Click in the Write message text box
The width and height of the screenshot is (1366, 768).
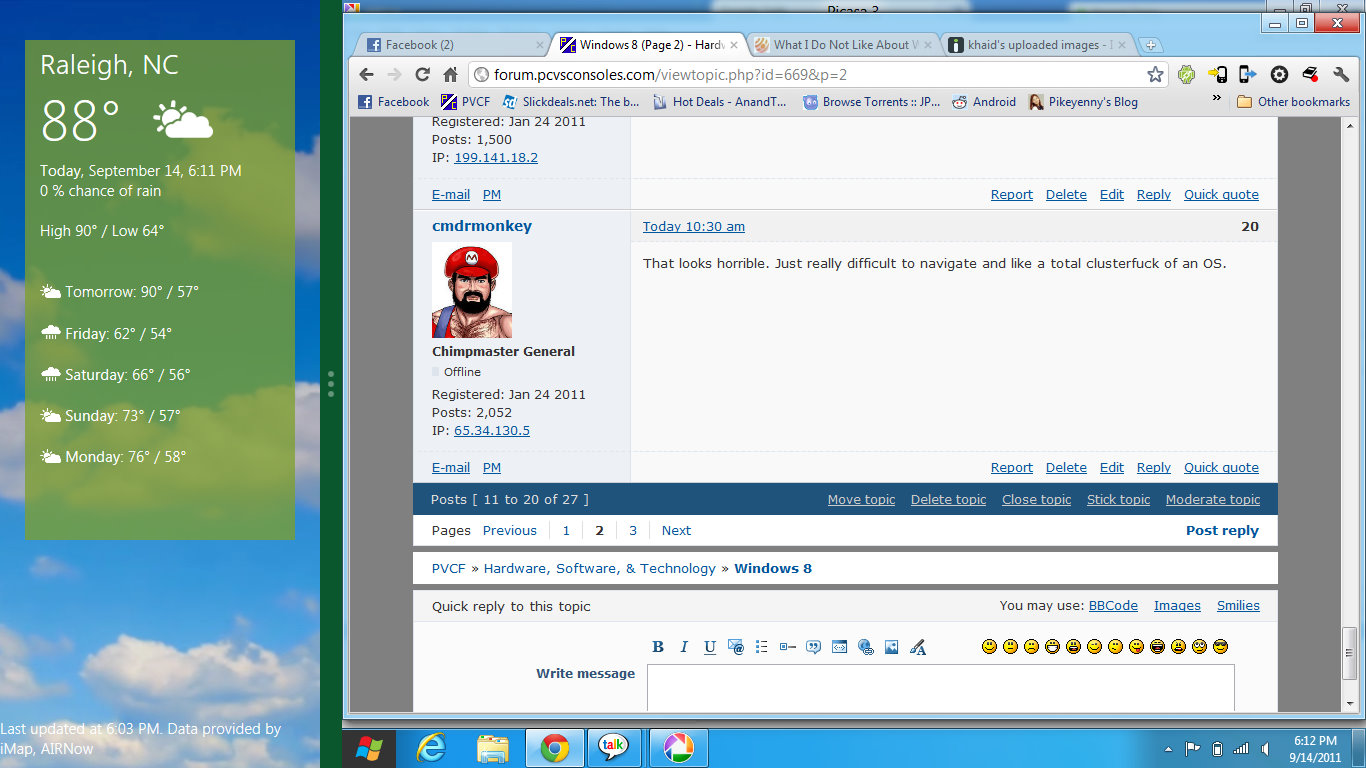coord(940,688)
